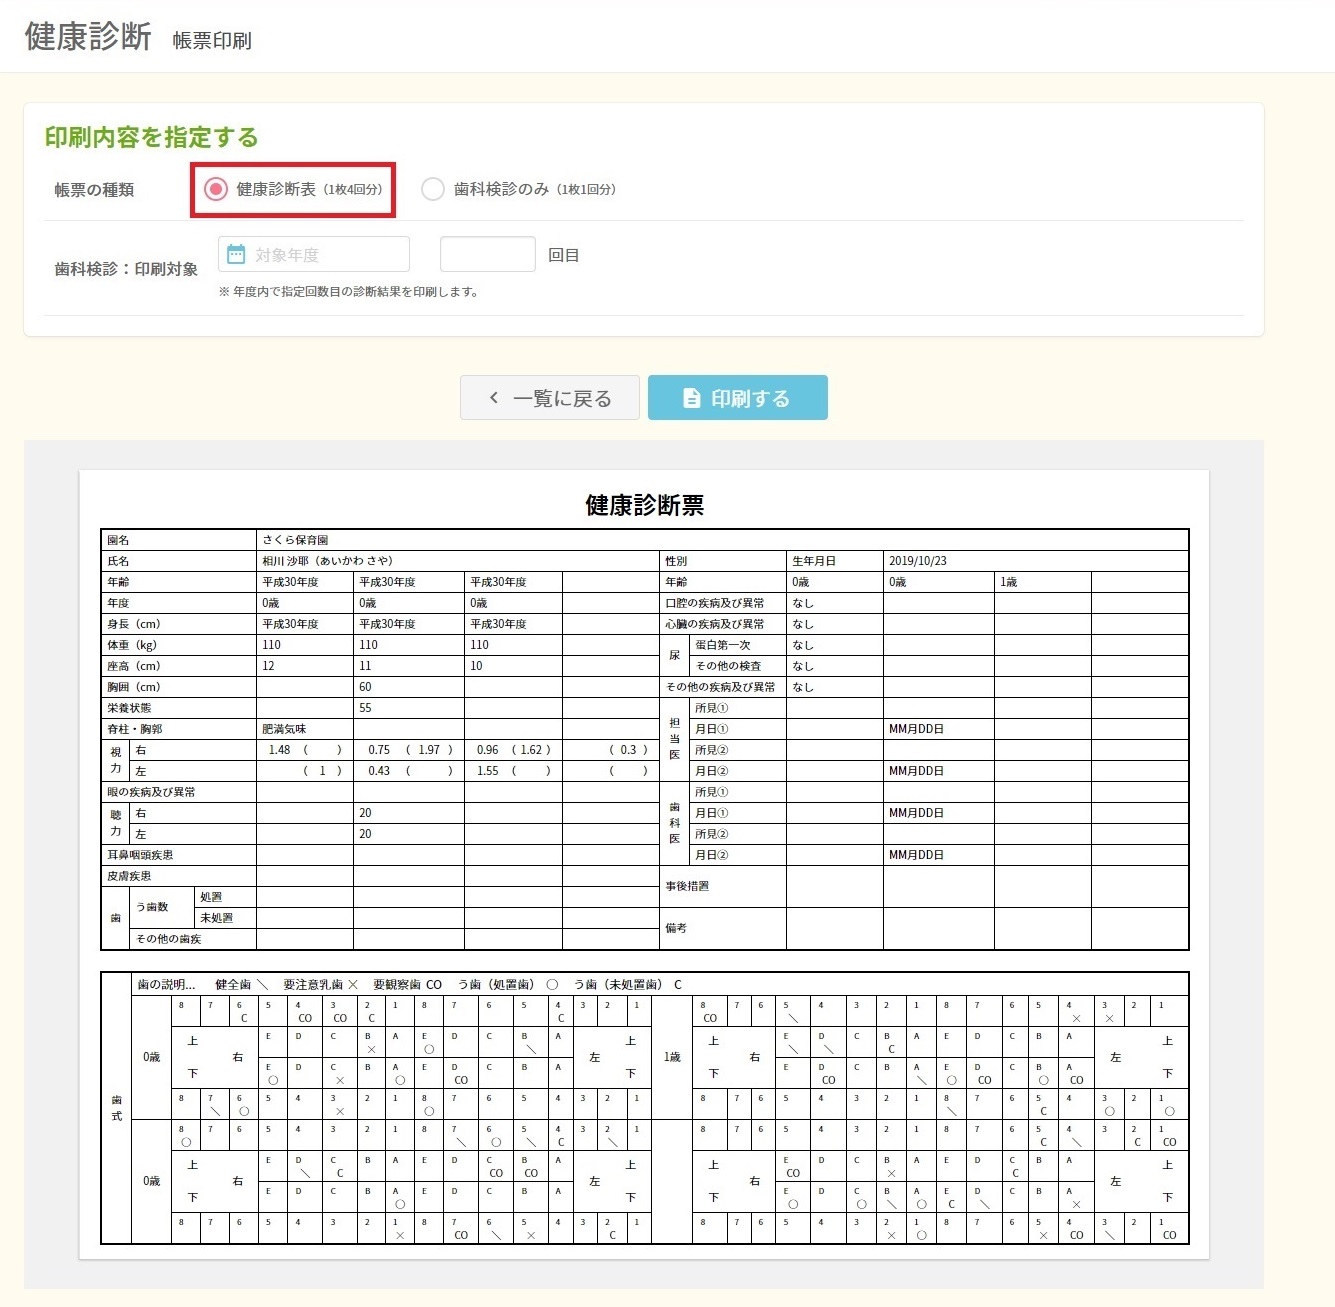Viewport: 1335px width, 1307px height.
Task: Click the 印刷する button
Action: (738, 398)
